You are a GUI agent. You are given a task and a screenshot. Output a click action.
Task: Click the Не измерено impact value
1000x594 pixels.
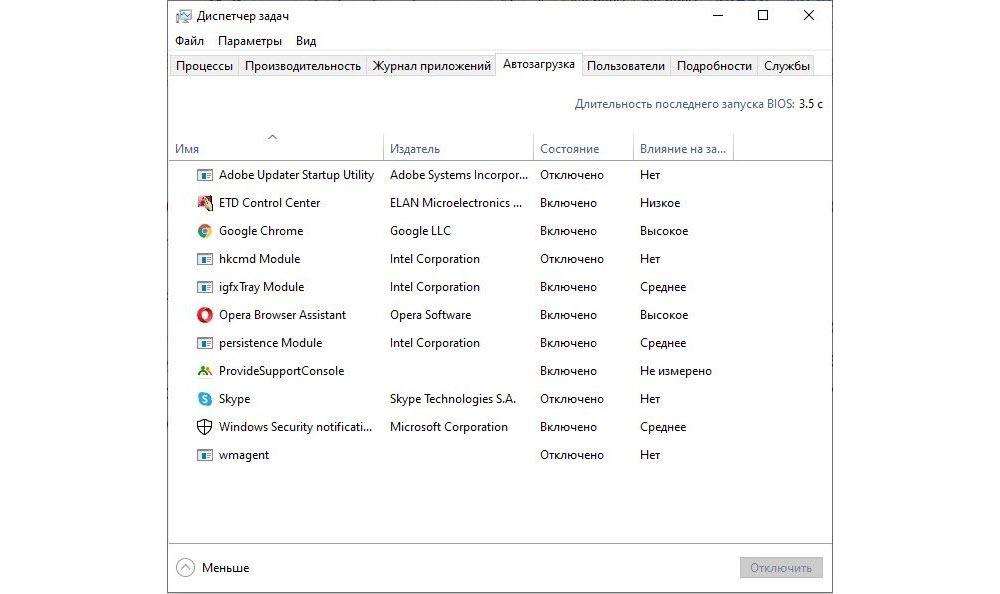click(x=676, y=371)
